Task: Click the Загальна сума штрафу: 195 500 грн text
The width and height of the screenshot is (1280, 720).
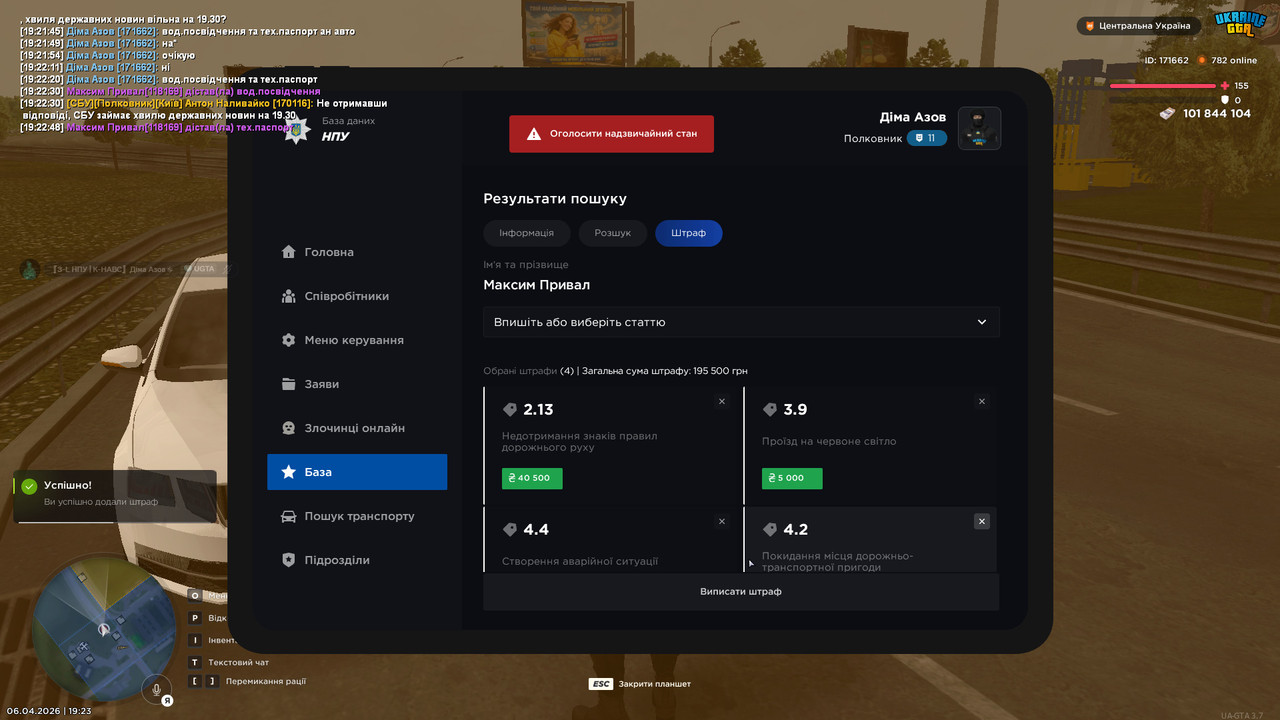Action: pyautogui.click(x=665, y=371)
